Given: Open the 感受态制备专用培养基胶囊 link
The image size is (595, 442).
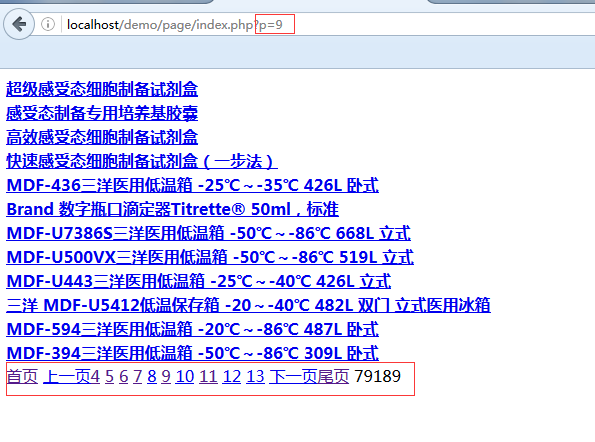Looking at the screenshot, I should coord(102,113).
